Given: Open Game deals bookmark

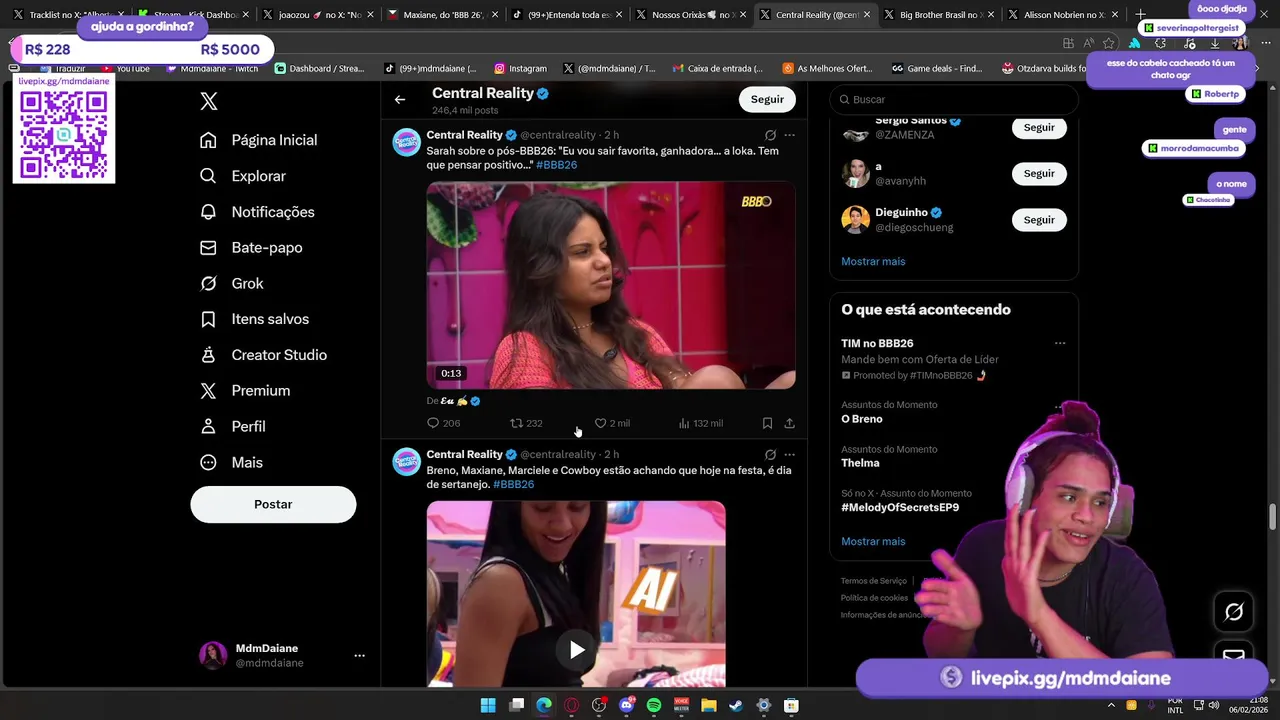Looking at the screenshot, I should tap(937, 68).
